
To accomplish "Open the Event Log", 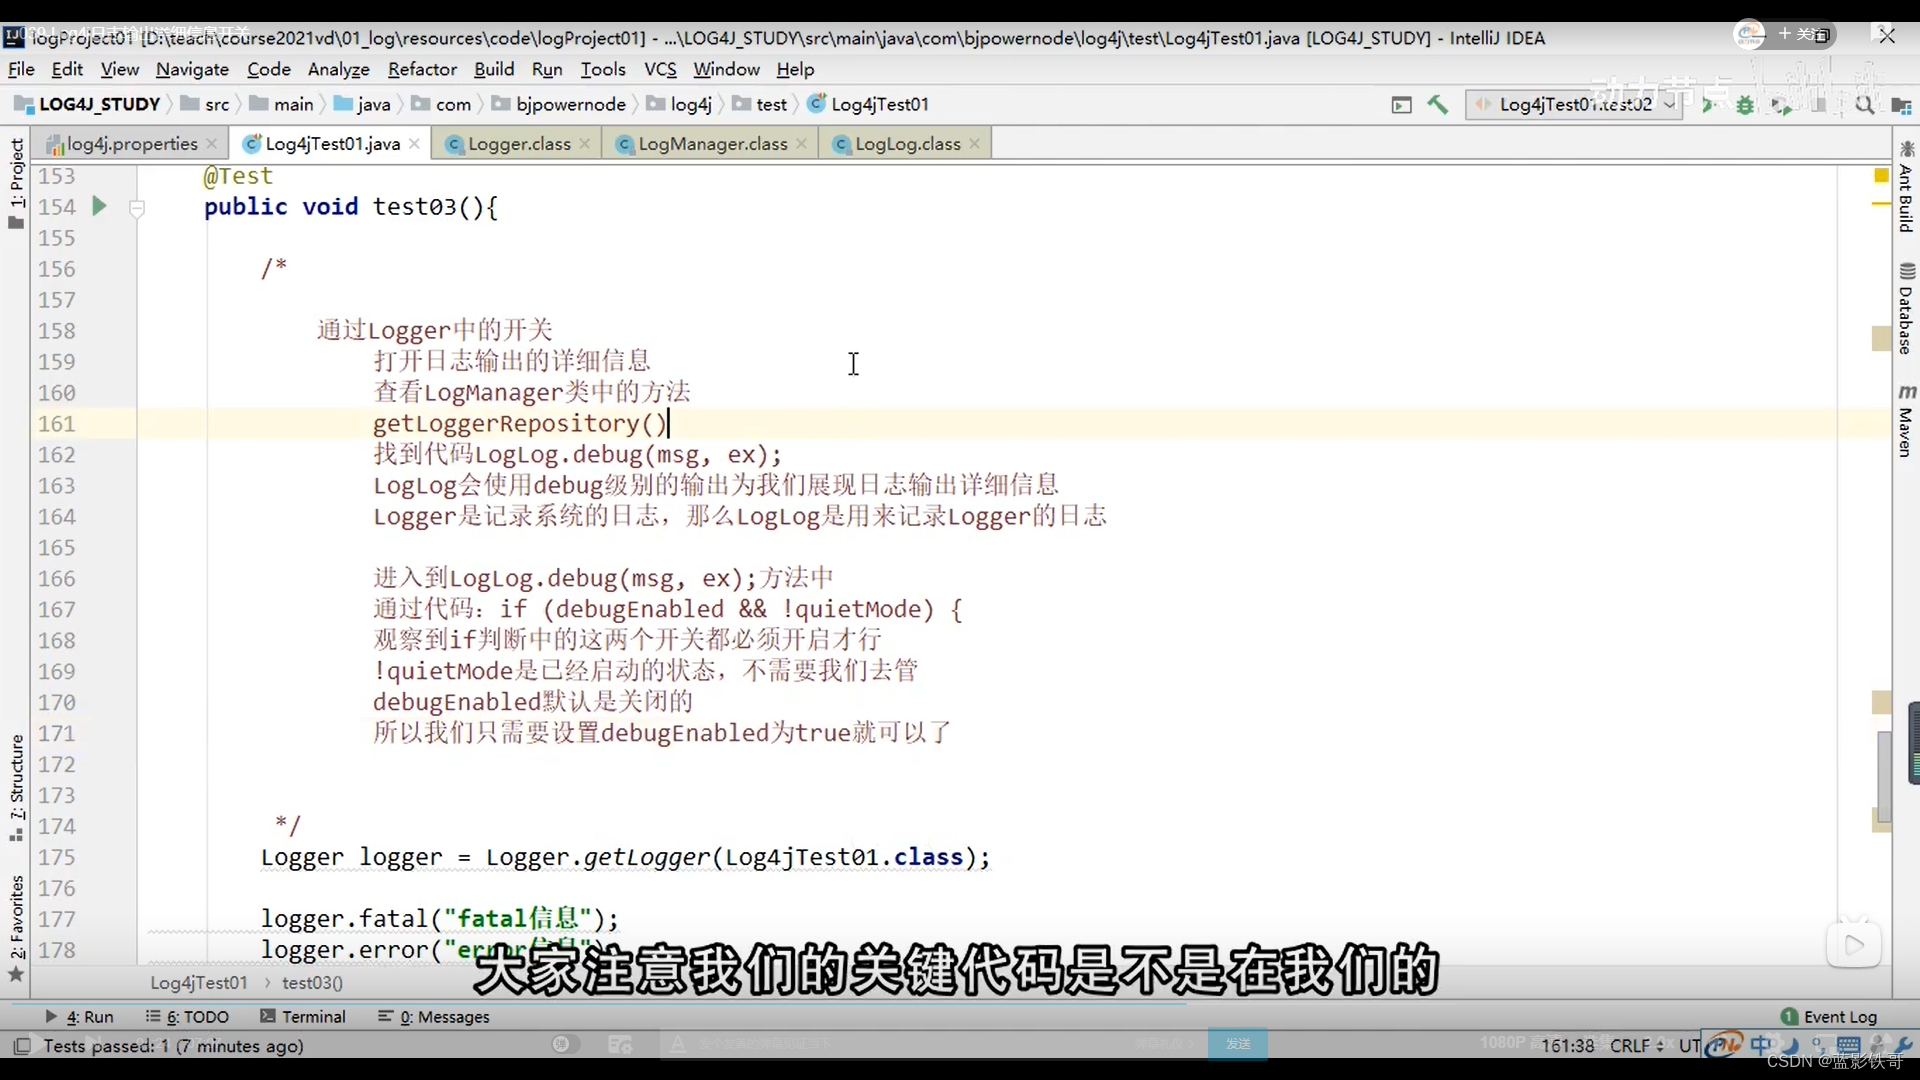I will [x=1829, y=1017].
